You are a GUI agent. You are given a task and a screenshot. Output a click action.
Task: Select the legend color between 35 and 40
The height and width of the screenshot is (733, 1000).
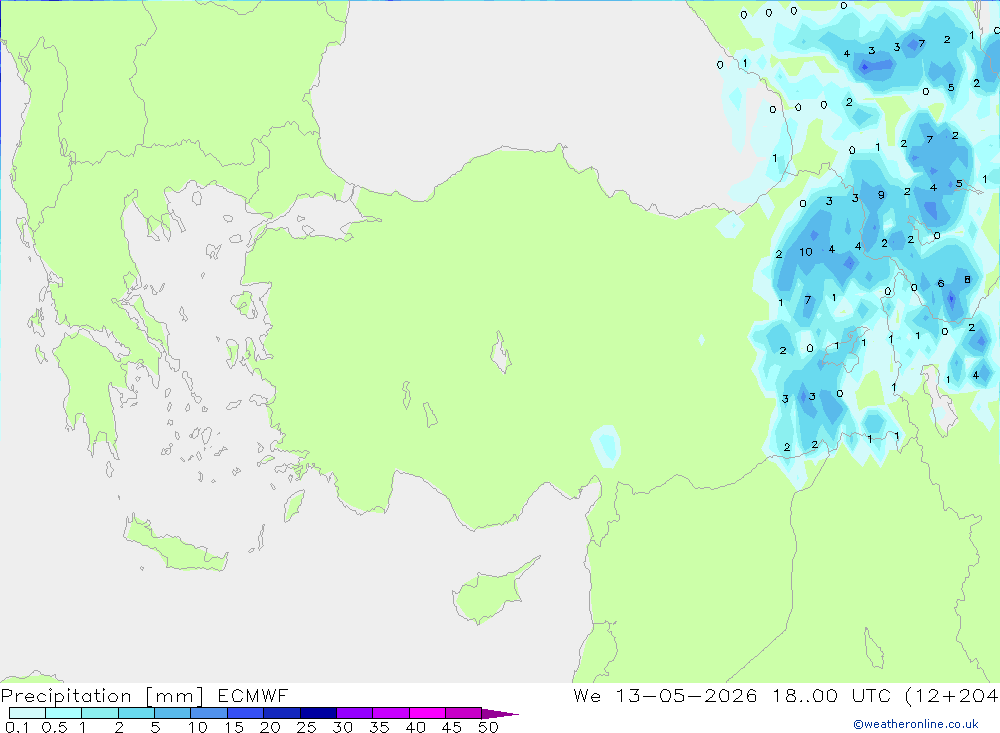391,713
